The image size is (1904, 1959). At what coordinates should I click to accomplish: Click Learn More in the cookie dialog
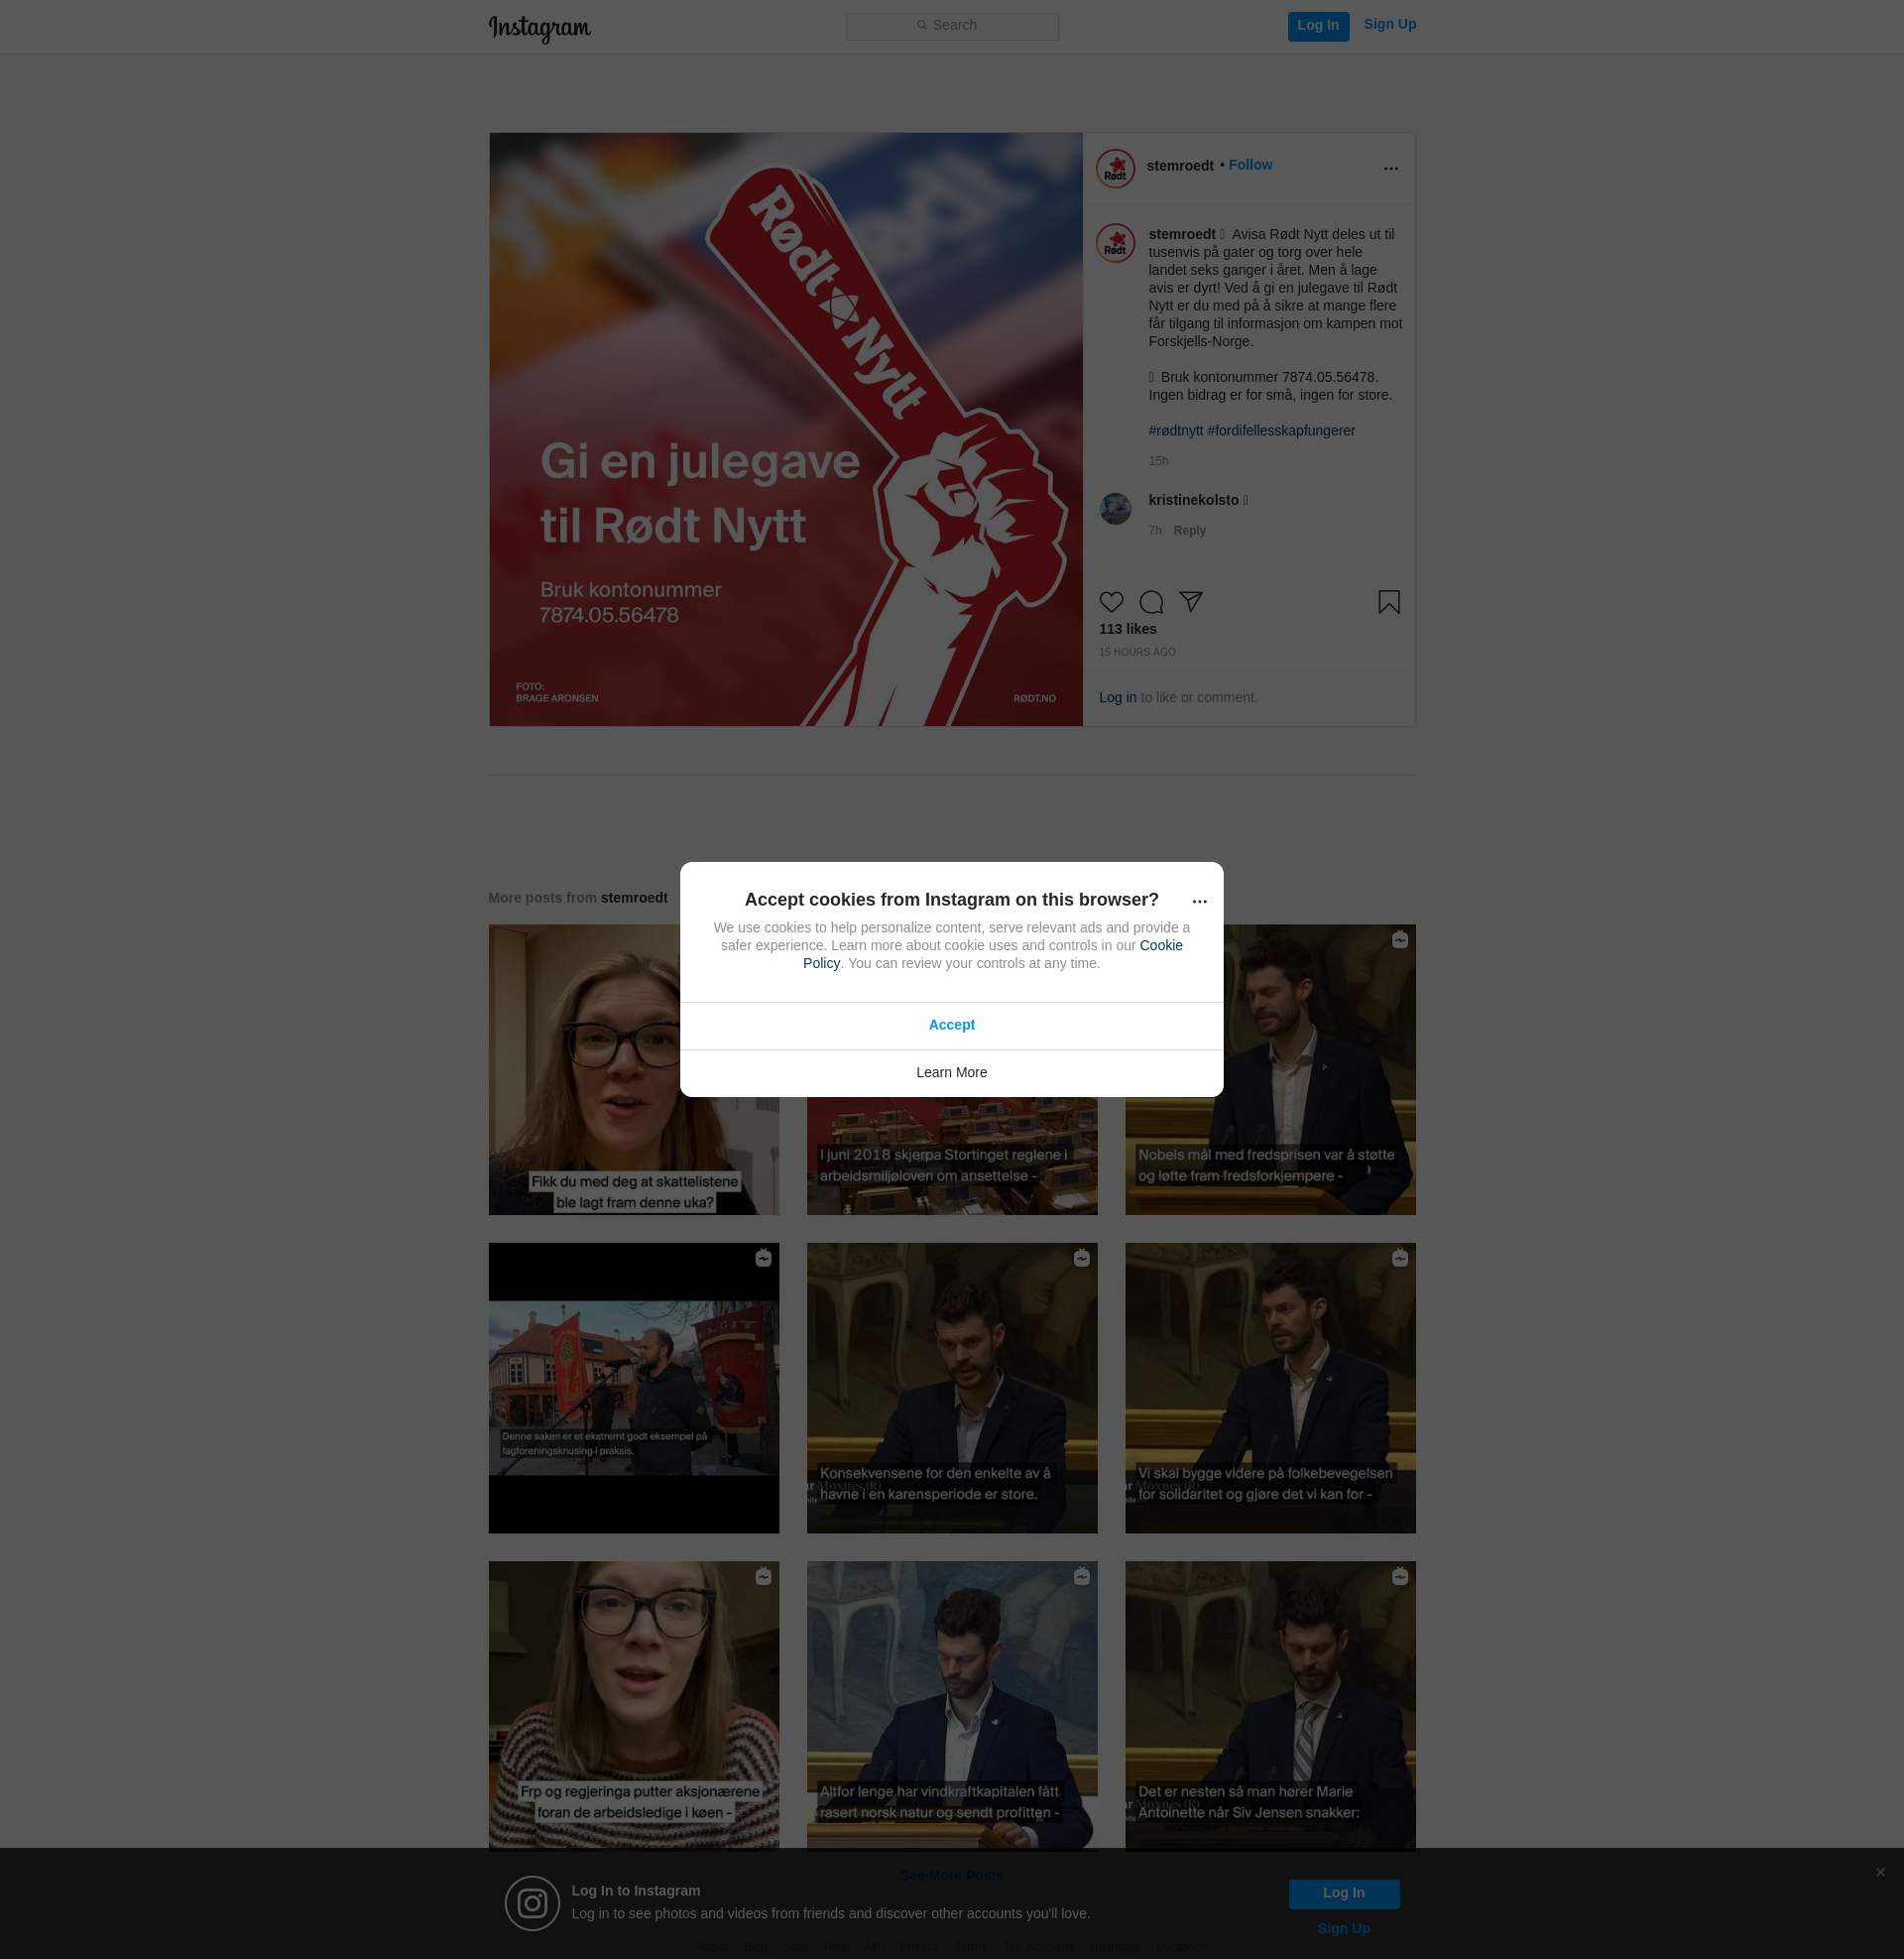[x=951, y=1073]
